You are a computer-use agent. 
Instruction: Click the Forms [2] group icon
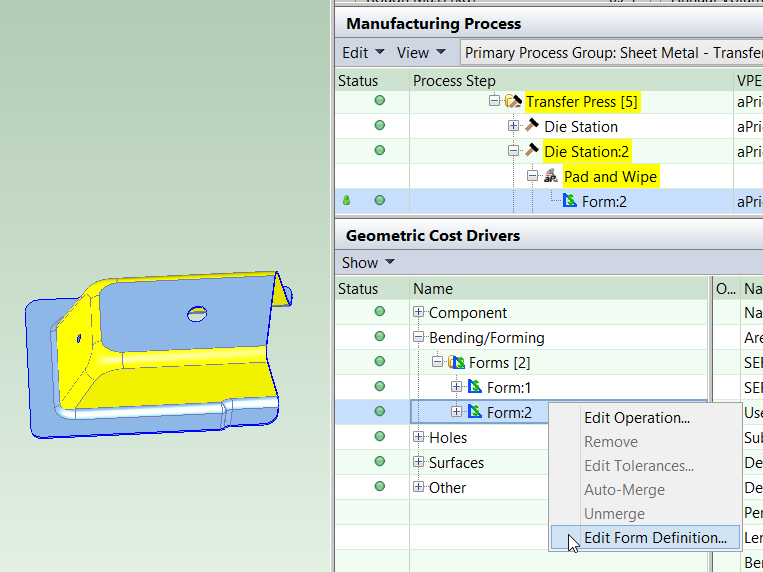click(457, 362)
